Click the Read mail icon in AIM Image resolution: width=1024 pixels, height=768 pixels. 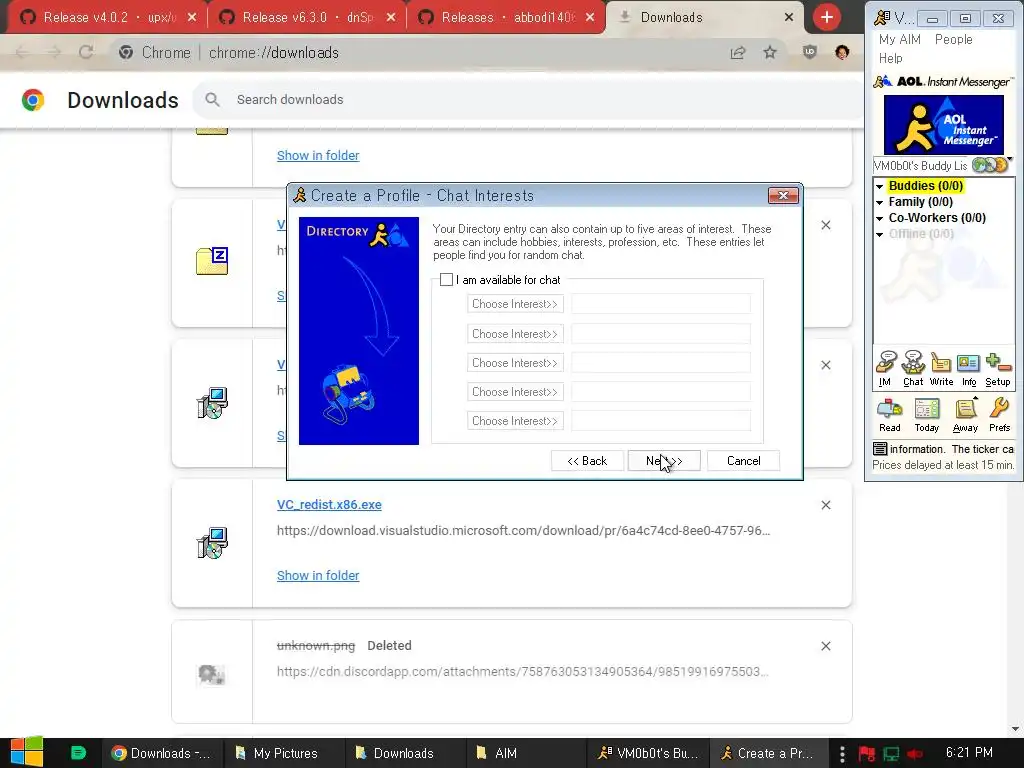coord(889,415)
